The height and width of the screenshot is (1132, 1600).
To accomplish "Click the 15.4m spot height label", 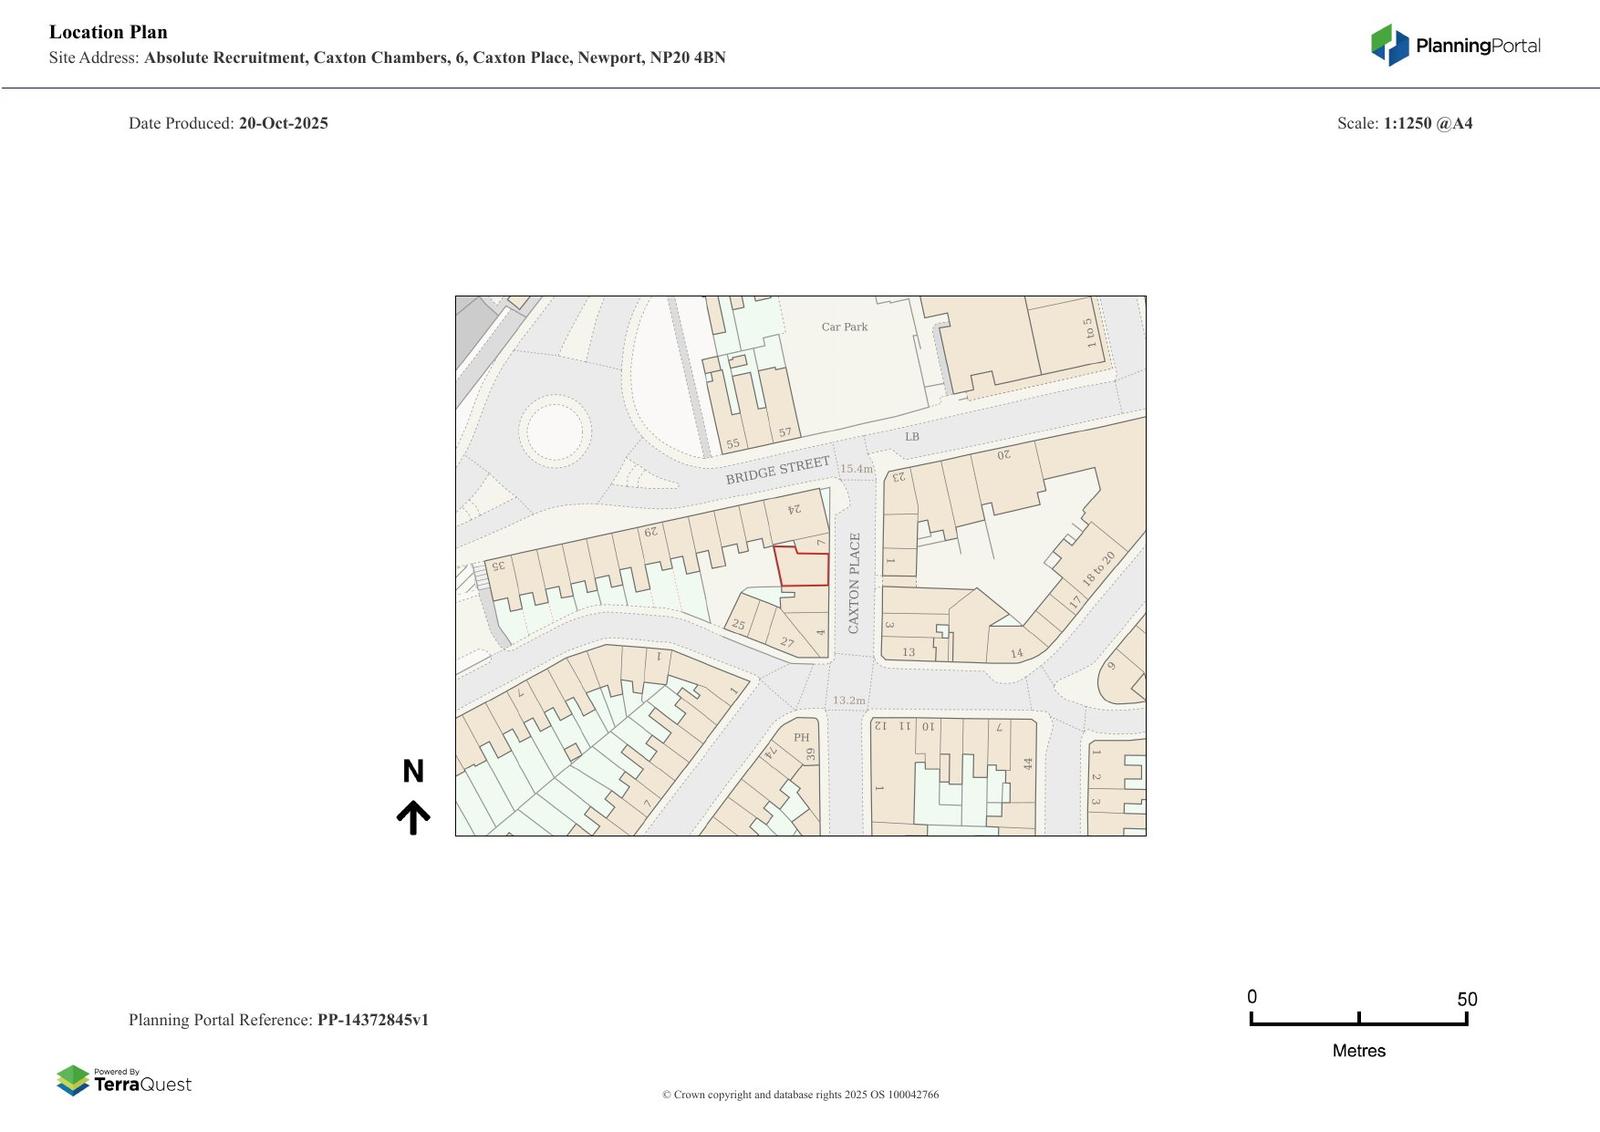I will [x=856, y=469].
